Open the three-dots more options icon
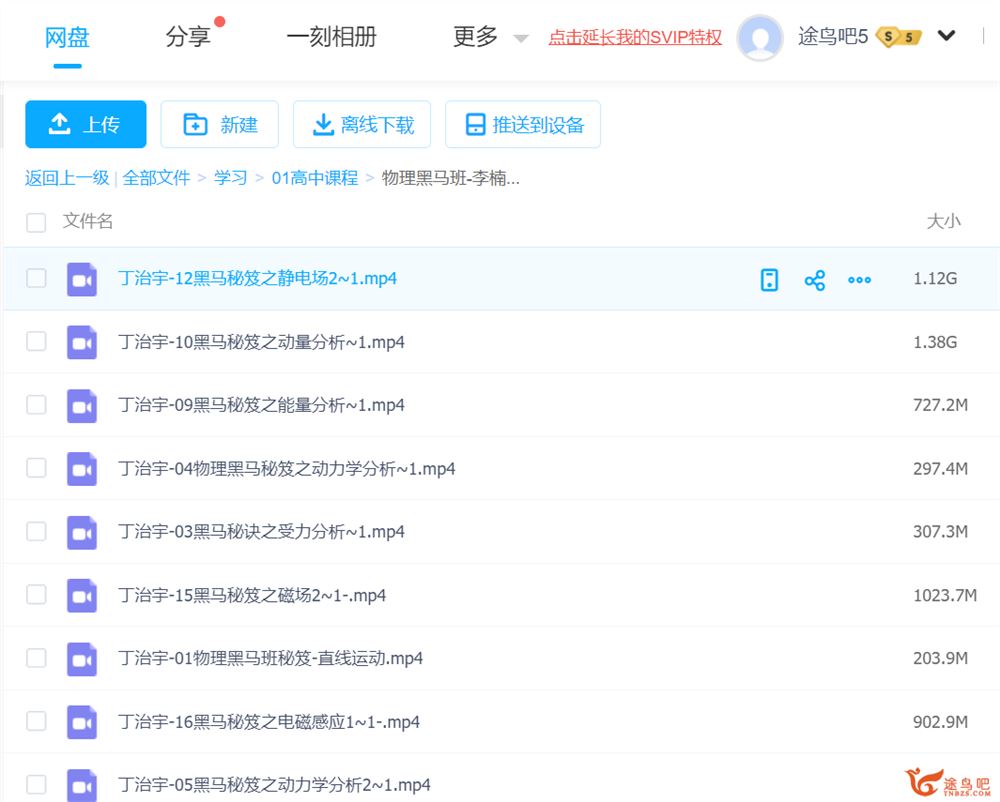The height and width of the screenshot is (802, 1000). point(859,280)
